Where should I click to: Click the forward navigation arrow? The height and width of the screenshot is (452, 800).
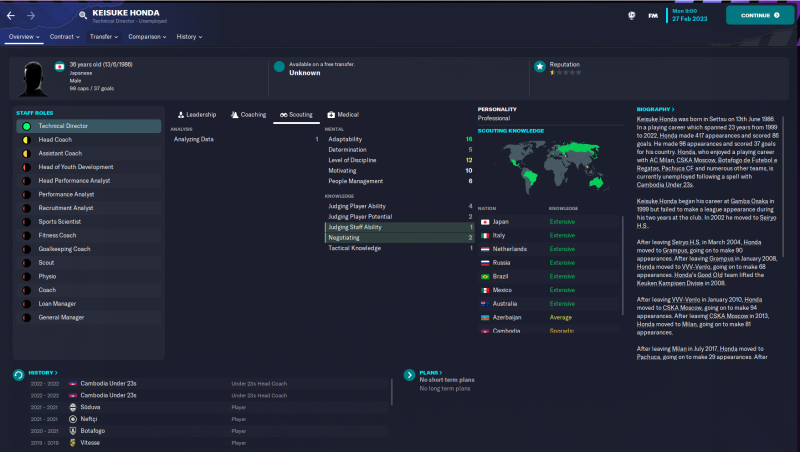click(31, 16)
